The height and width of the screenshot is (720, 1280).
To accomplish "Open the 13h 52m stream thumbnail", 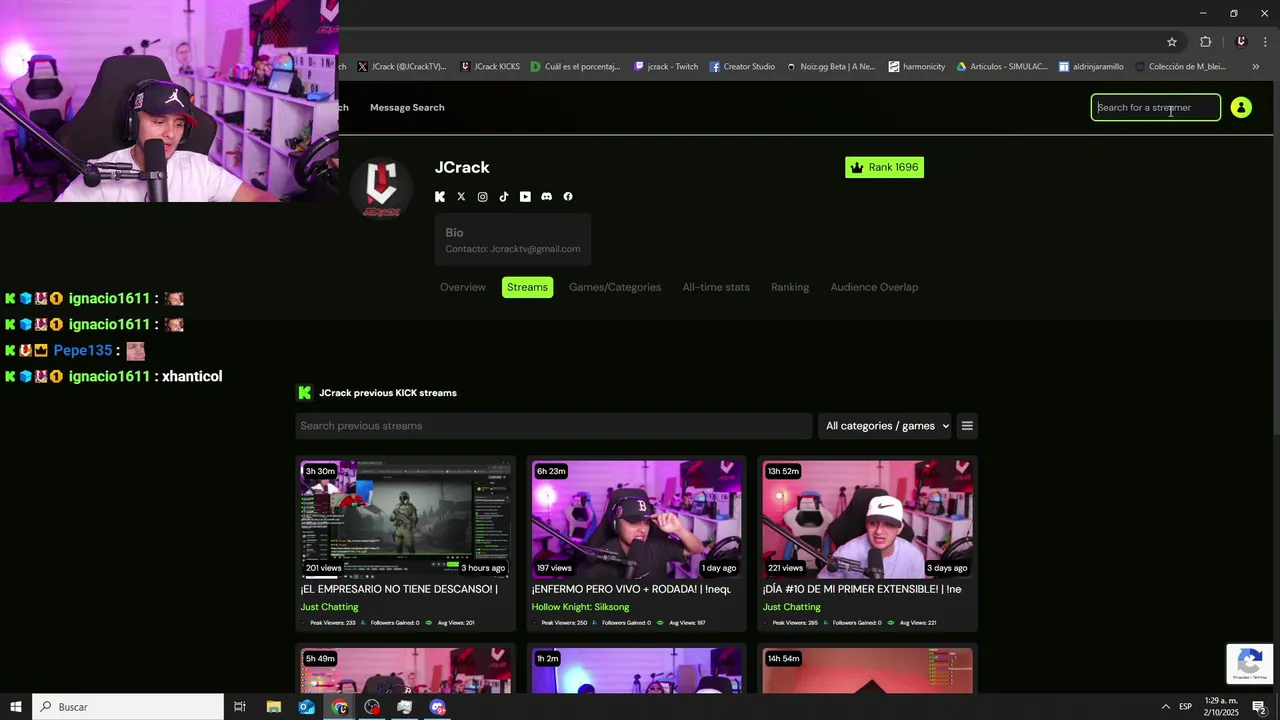I will coord(867,519).
